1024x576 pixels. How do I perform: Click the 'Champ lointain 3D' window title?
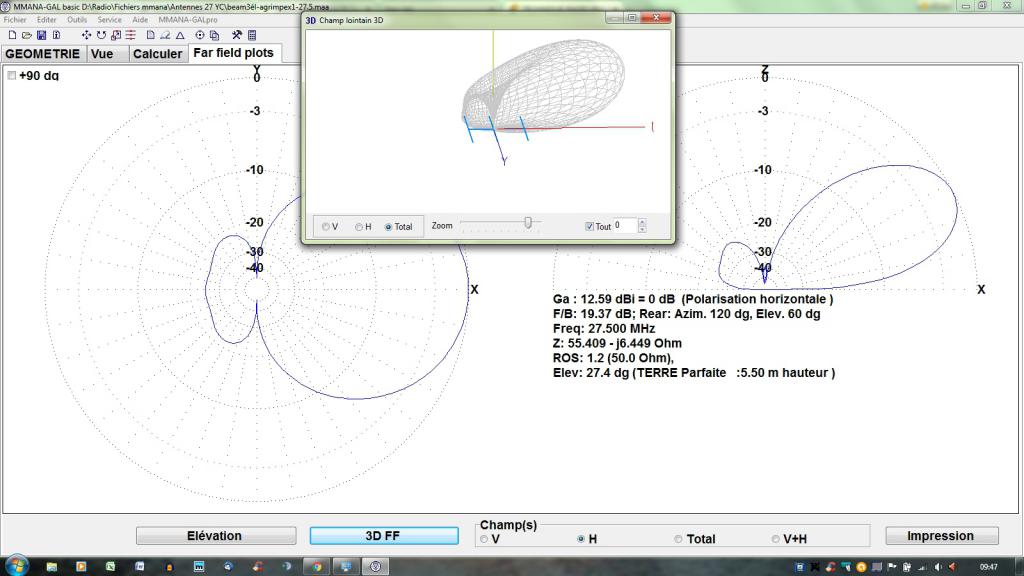(351, 20)
